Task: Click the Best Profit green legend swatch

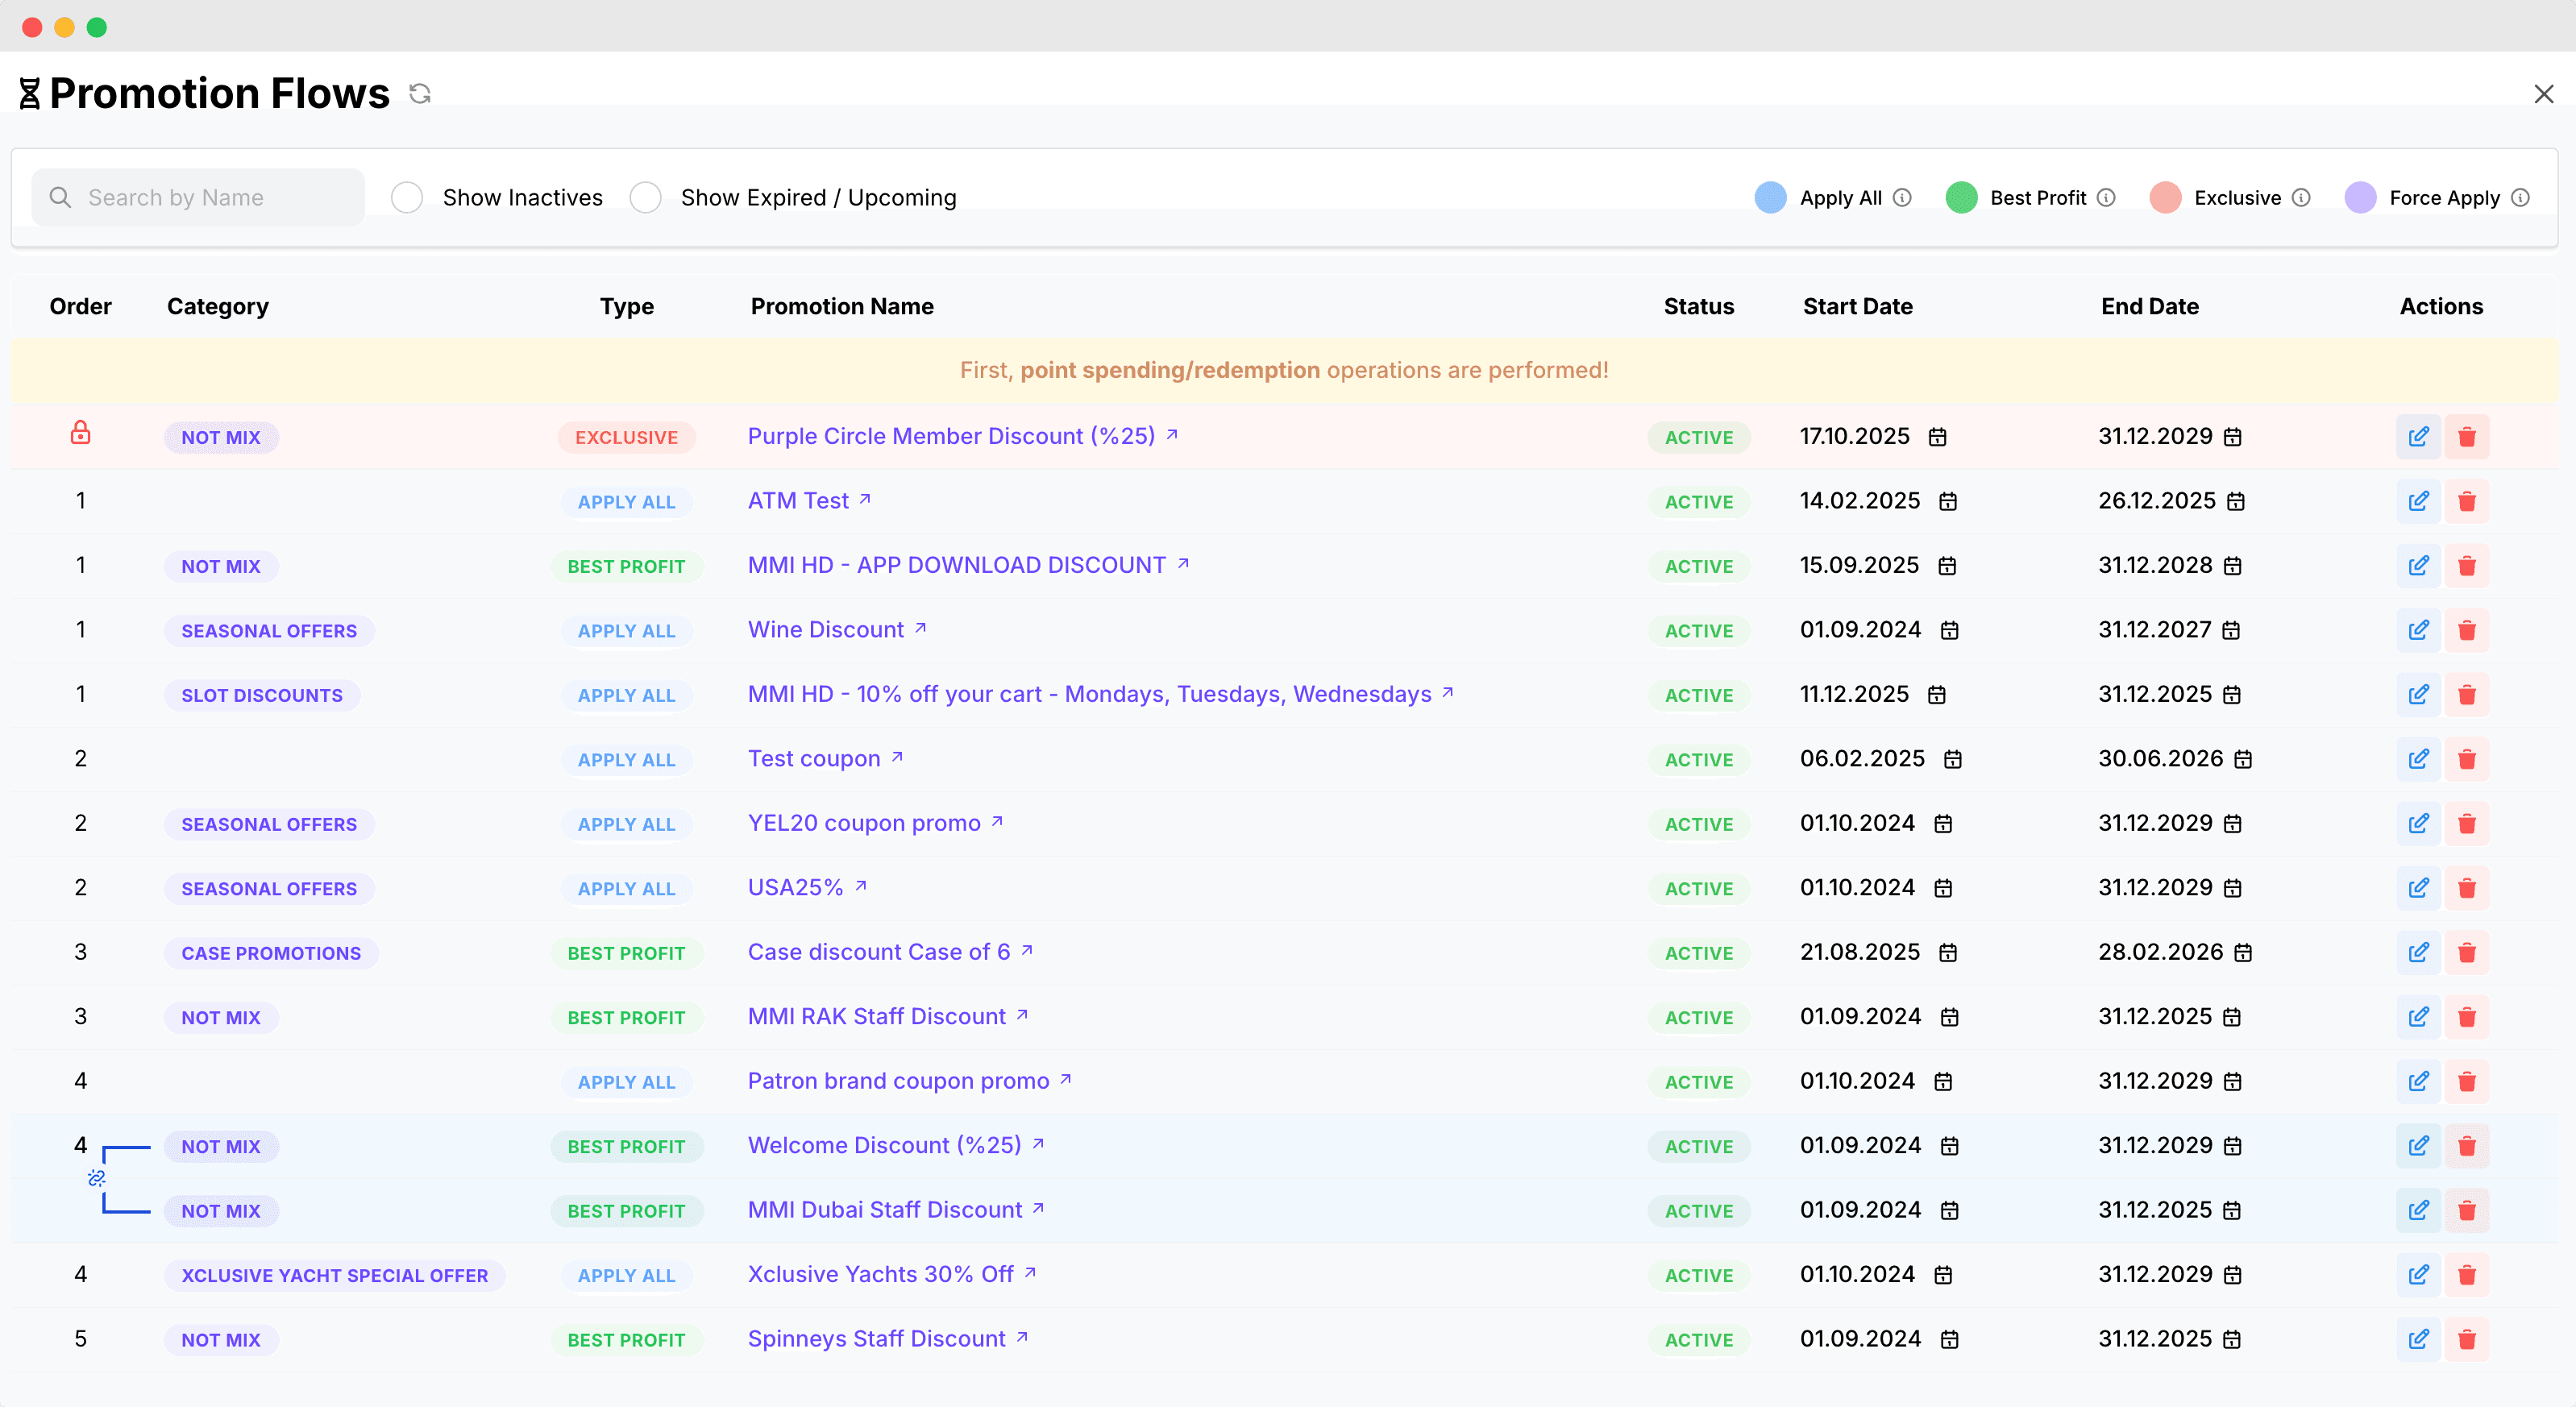Action: 1961,197
